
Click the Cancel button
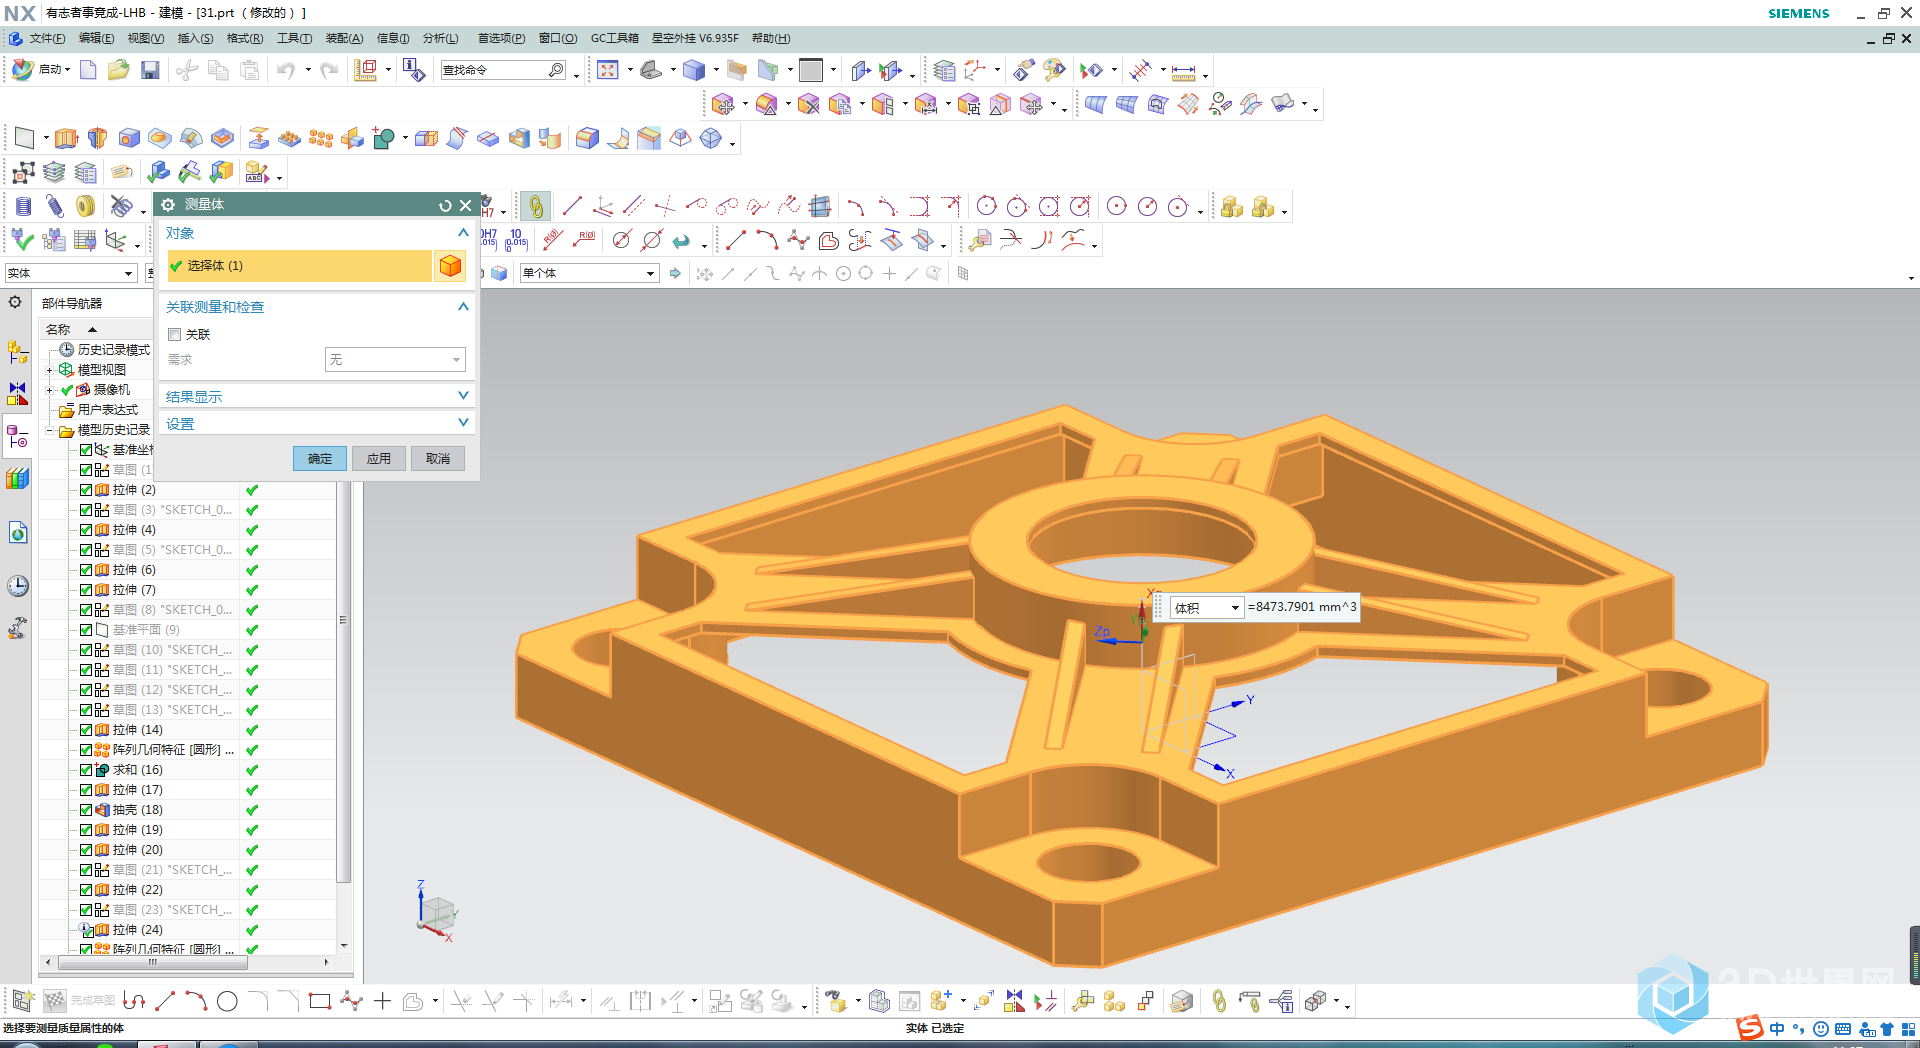coord(438,459)
